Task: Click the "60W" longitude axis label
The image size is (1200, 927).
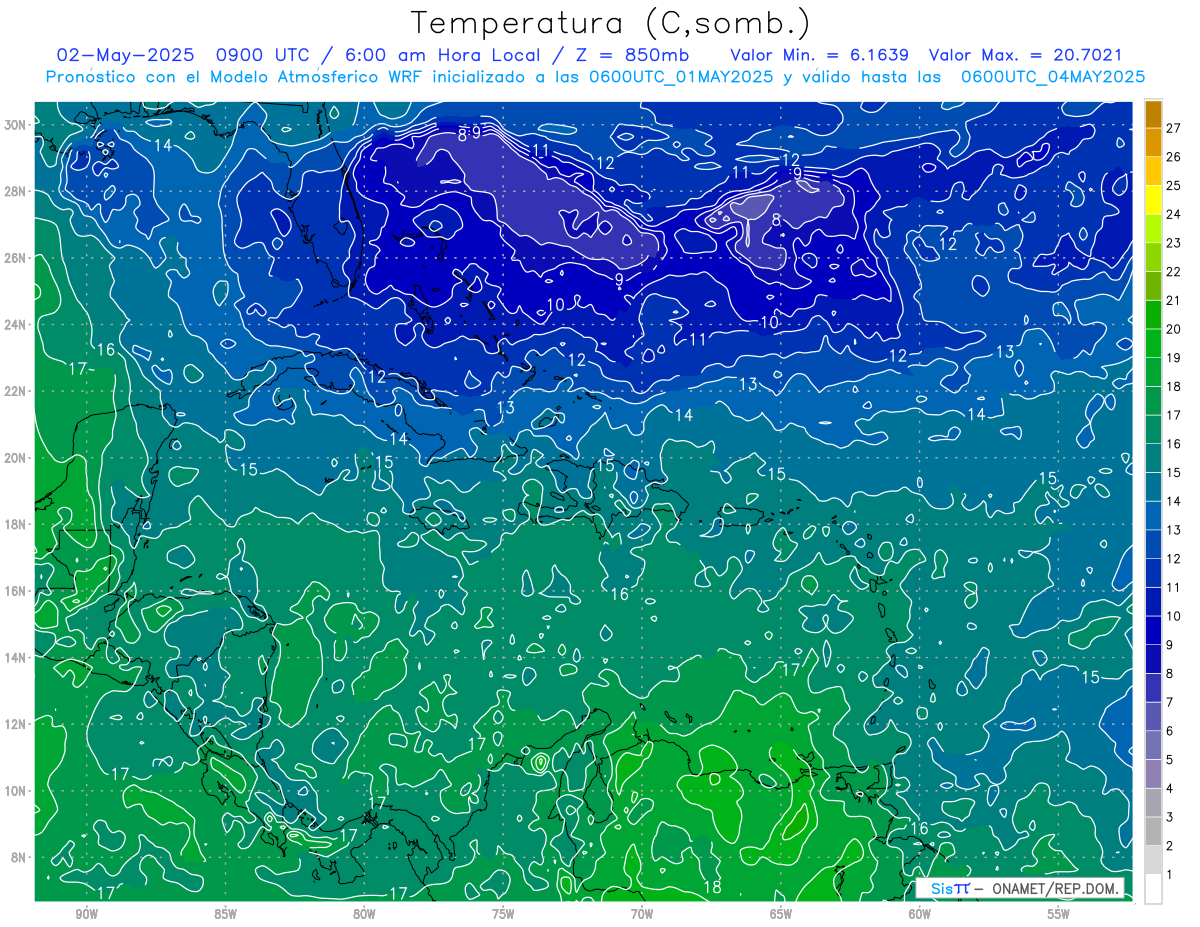Action: tap(920, 914)
